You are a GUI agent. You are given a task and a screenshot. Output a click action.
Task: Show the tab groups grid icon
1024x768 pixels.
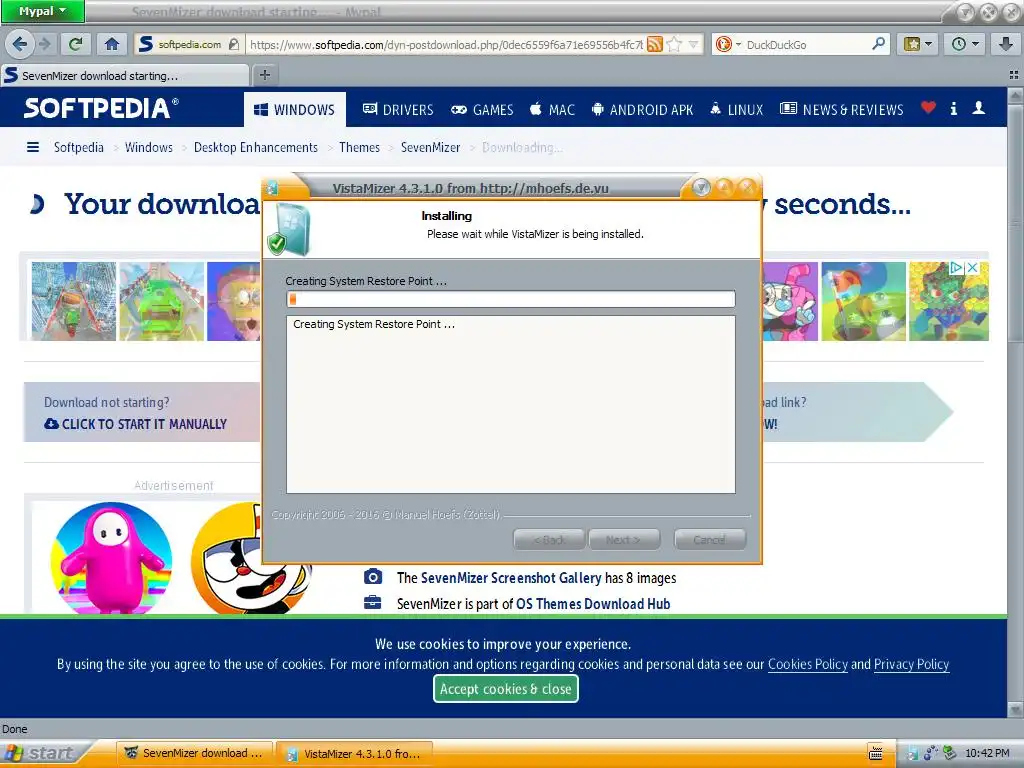1014,75
